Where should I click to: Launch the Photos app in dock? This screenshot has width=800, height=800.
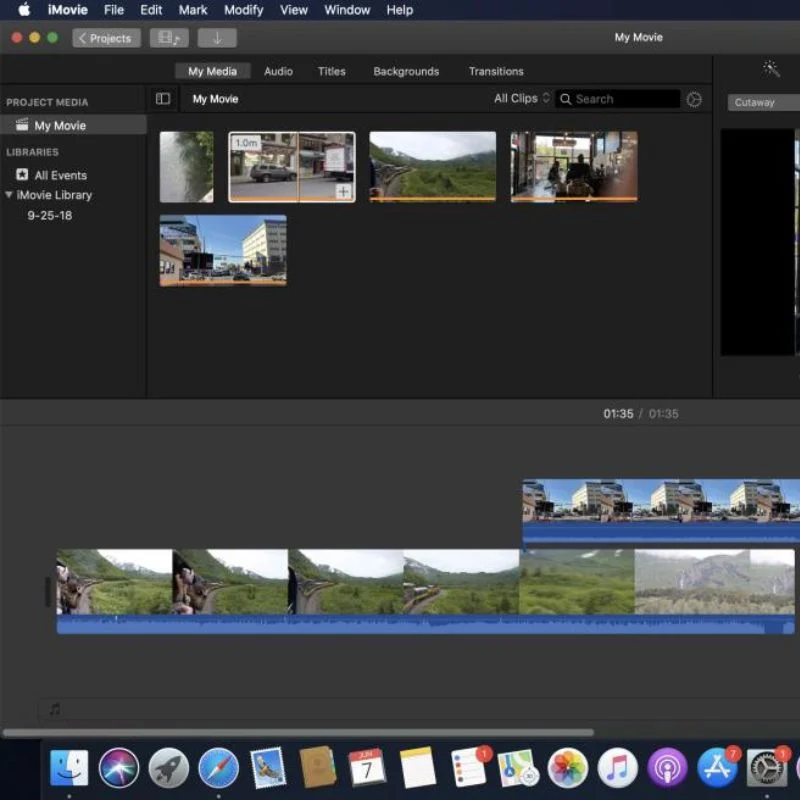pyautogui.click(x=568, y=768)
